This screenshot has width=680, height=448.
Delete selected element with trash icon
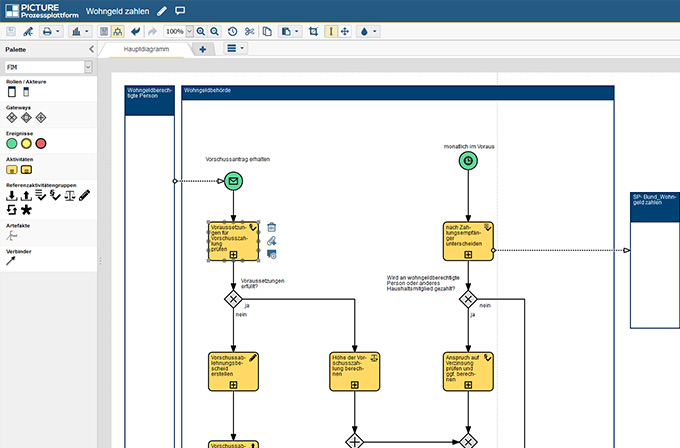pyautogui.click(x=271, y=227)
